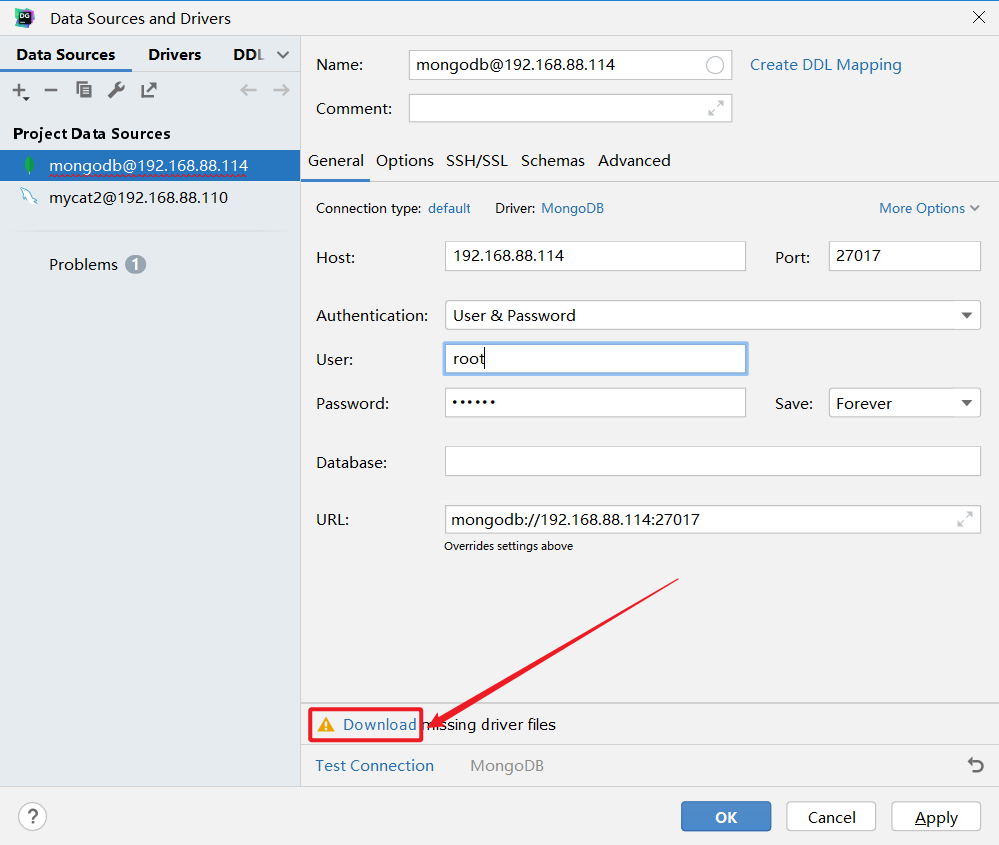The width and height of the screenshot is (999, 845).
Task: Focus the Comment input field
Action: click(570, 108)
